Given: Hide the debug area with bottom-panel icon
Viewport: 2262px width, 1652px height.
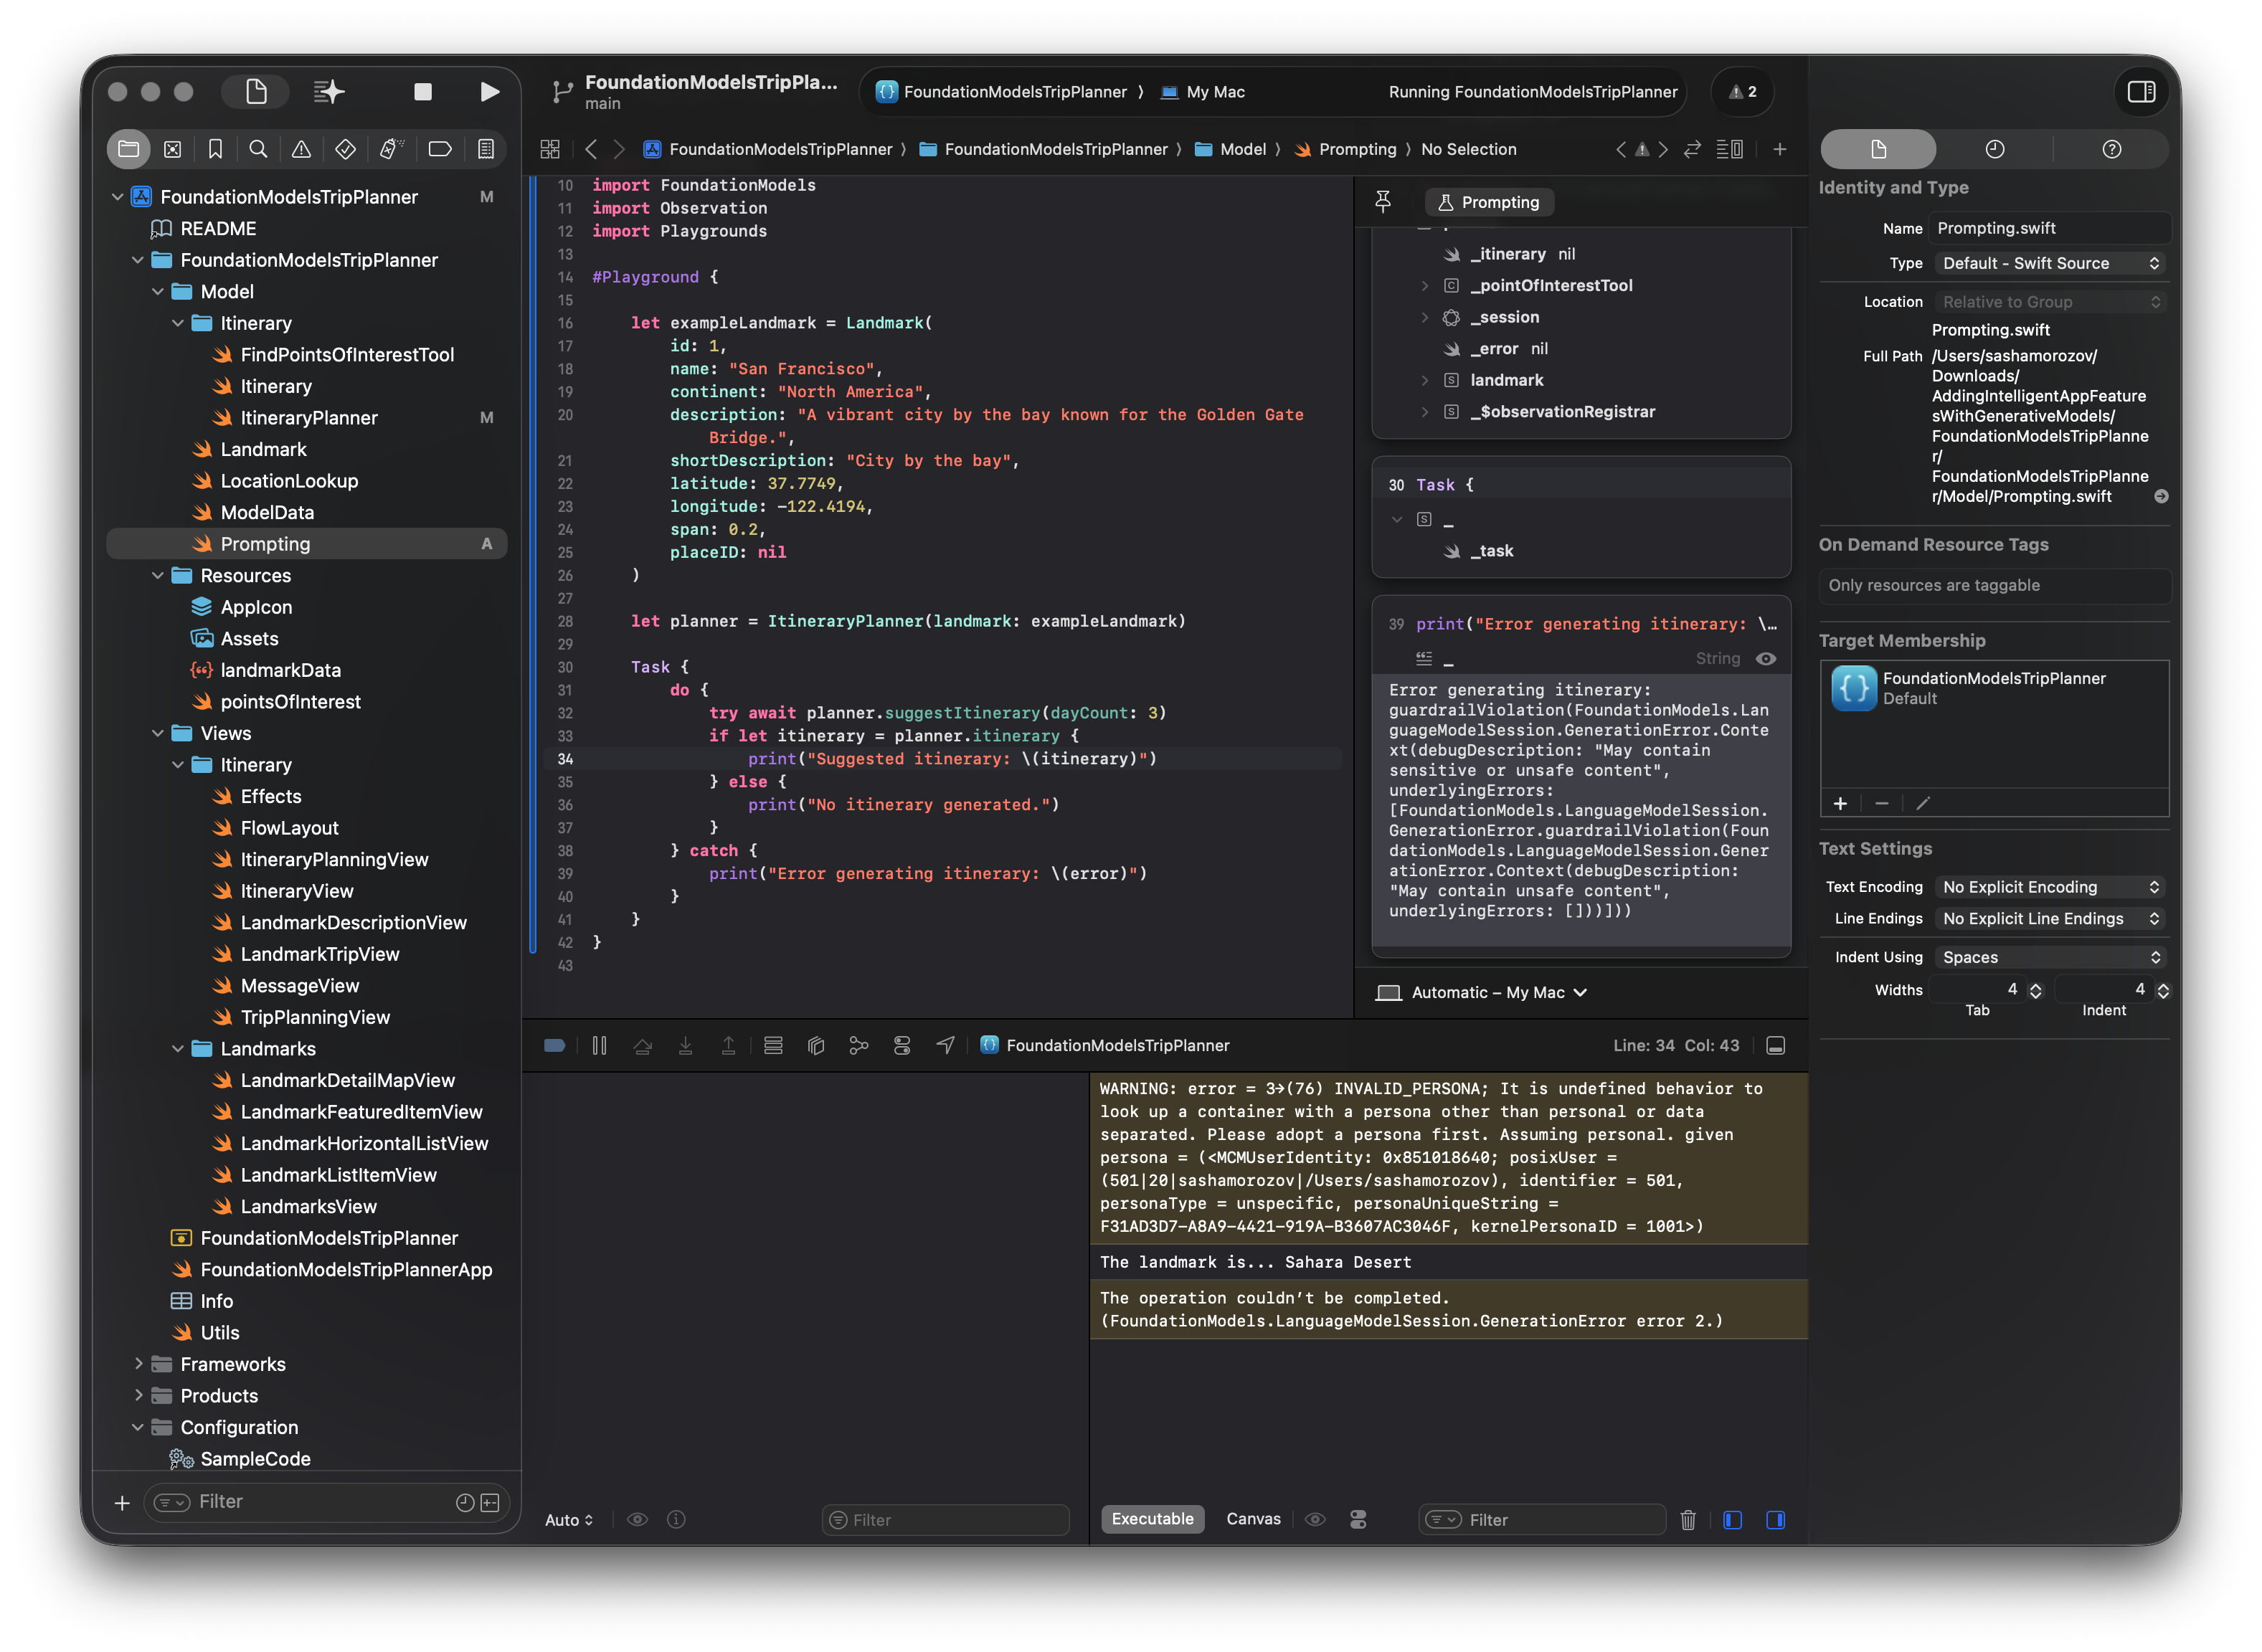Looking at the screenshot, I should click(1776, 1046).
